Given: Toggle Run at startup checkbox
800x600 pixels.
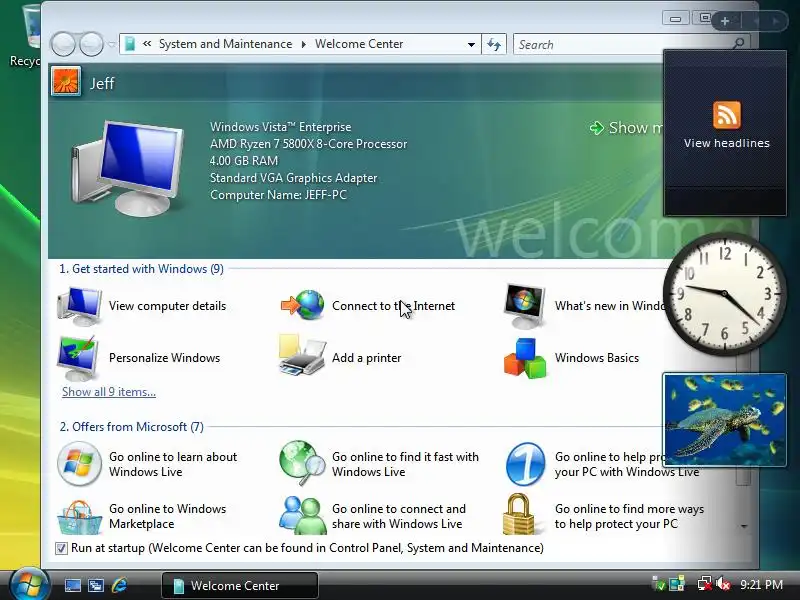Looking at the screenshot, I should (x=61, y=548).
